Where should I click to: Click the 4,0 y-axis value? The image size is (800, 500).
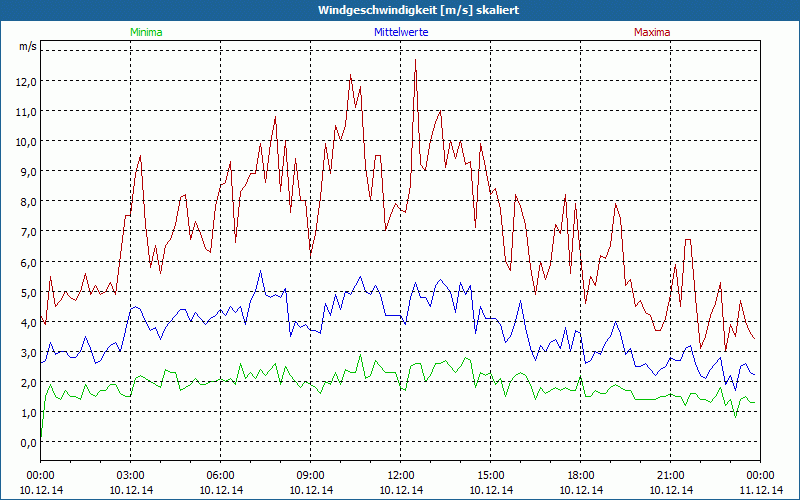click(x=28, y=322)
